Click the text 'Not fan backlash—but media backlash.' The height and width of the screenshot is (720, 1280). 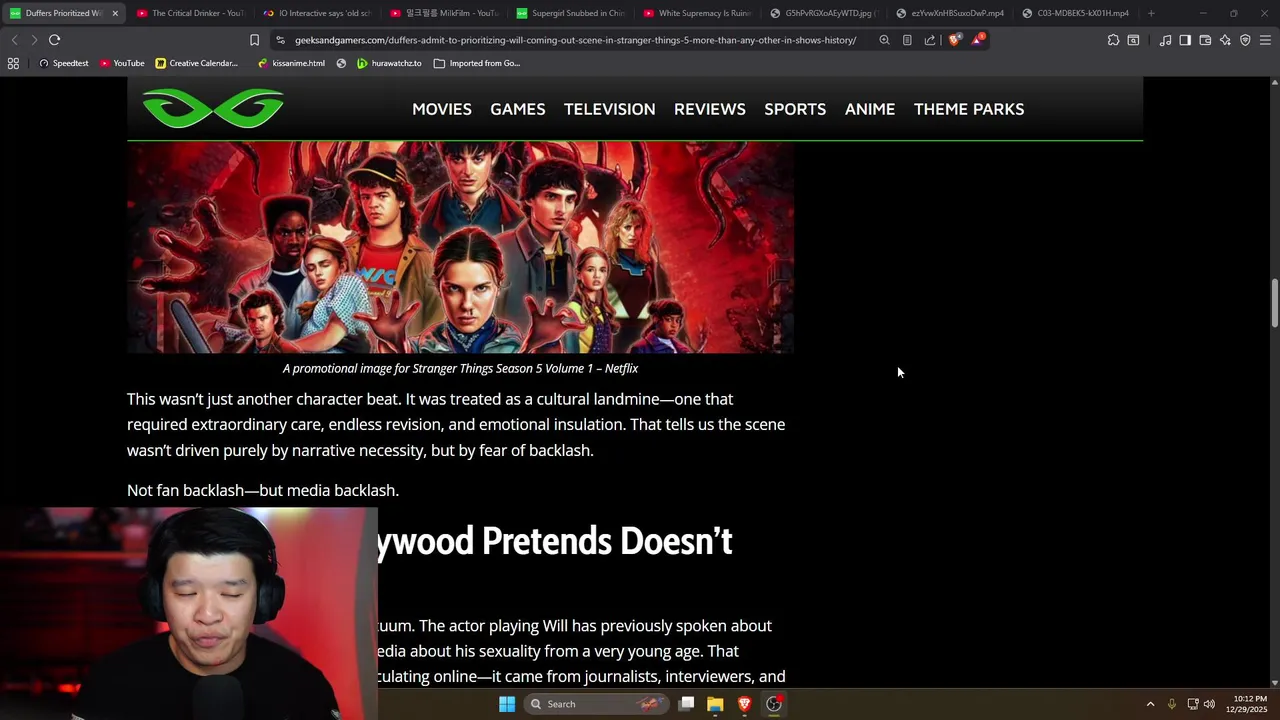pos(263,490)
